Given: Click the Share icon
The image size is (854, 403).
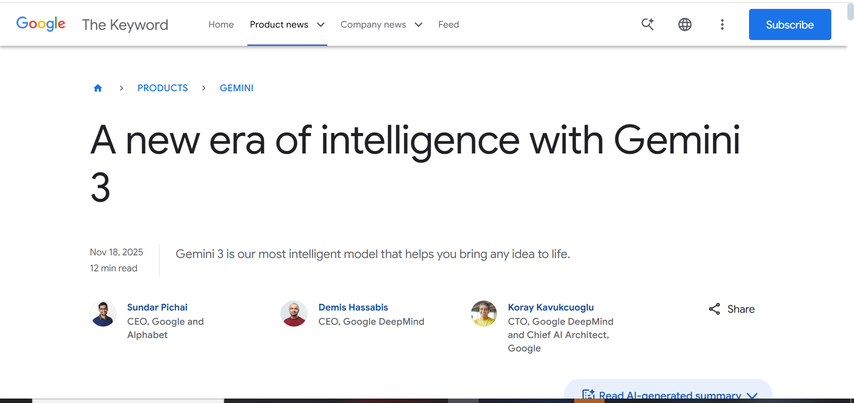Looking at the screenshot, I should 714,309.
